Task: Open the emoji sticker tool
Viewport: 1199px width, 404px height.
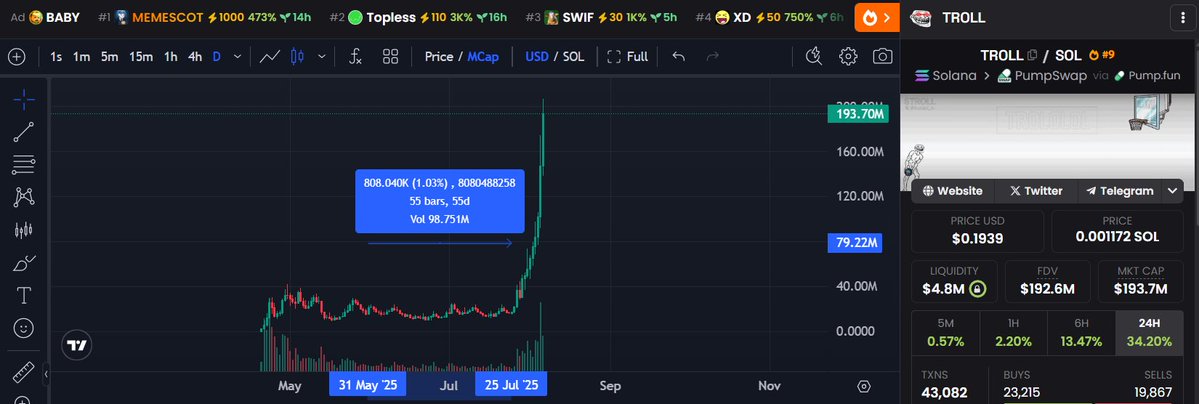Action: tap(24, 328)
